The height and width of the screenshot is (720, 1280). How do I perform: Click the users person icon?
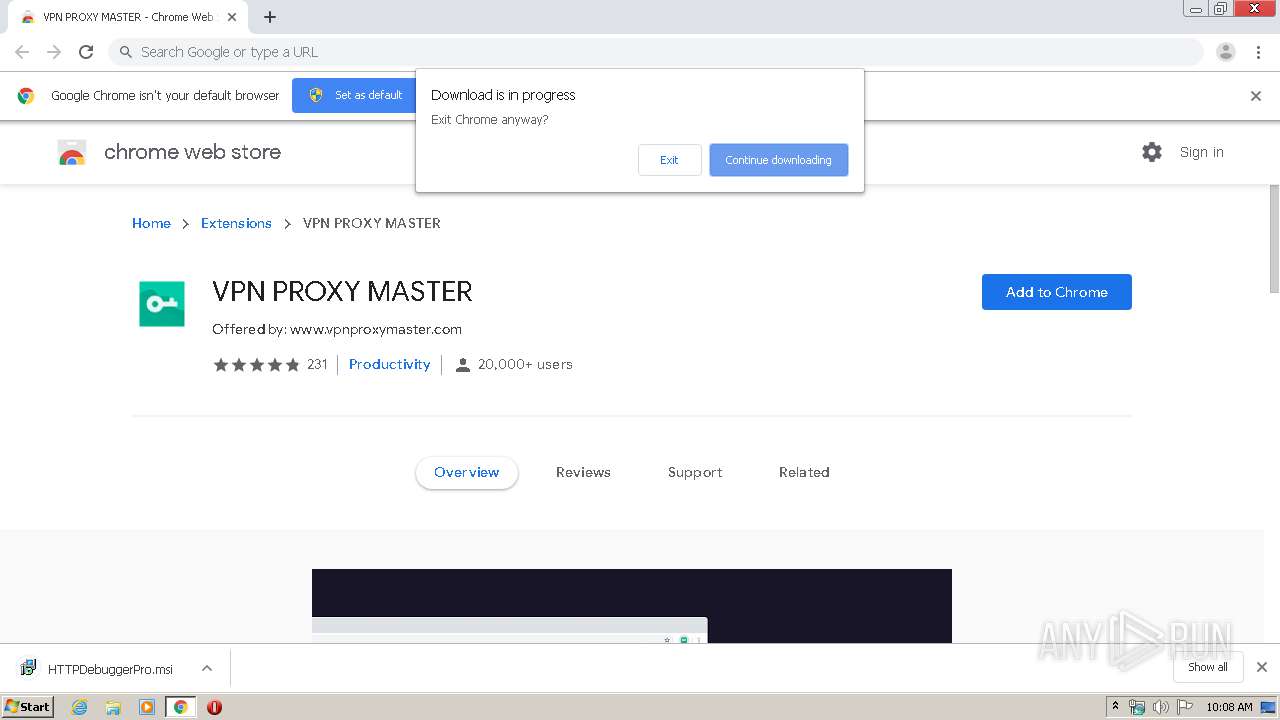pos(463,365)
